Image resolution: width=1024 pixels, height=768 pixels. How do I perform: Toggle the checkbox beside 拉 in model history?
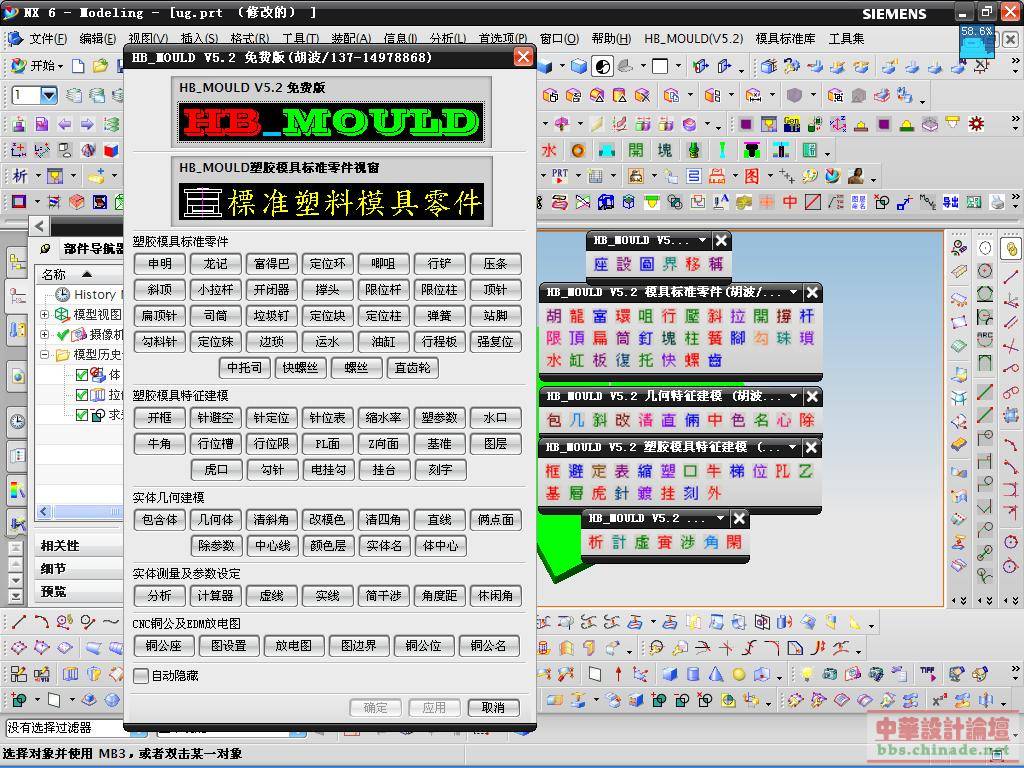click(82, 395)
